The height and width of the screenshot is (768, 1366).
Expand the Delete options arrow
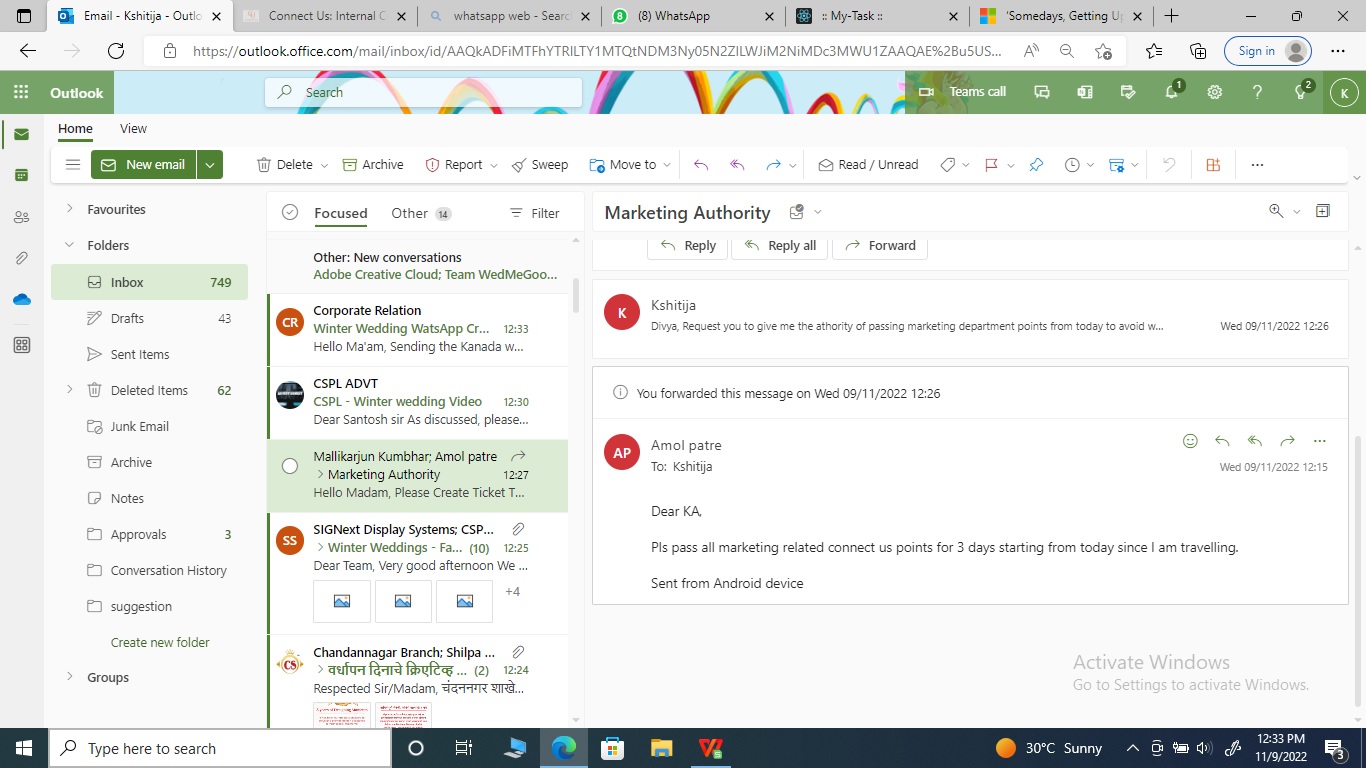(324, 165)
